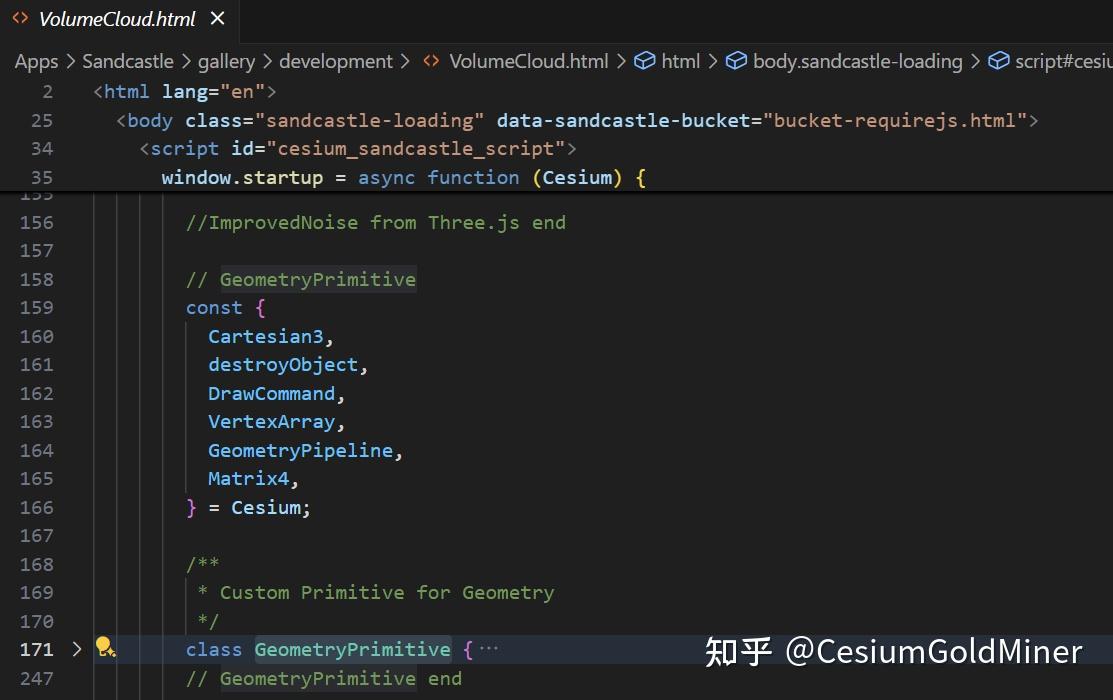Collapse the GeometryPrimitive class using line 171 chevron
1113x700 pixels.
(x=77, y=649)
